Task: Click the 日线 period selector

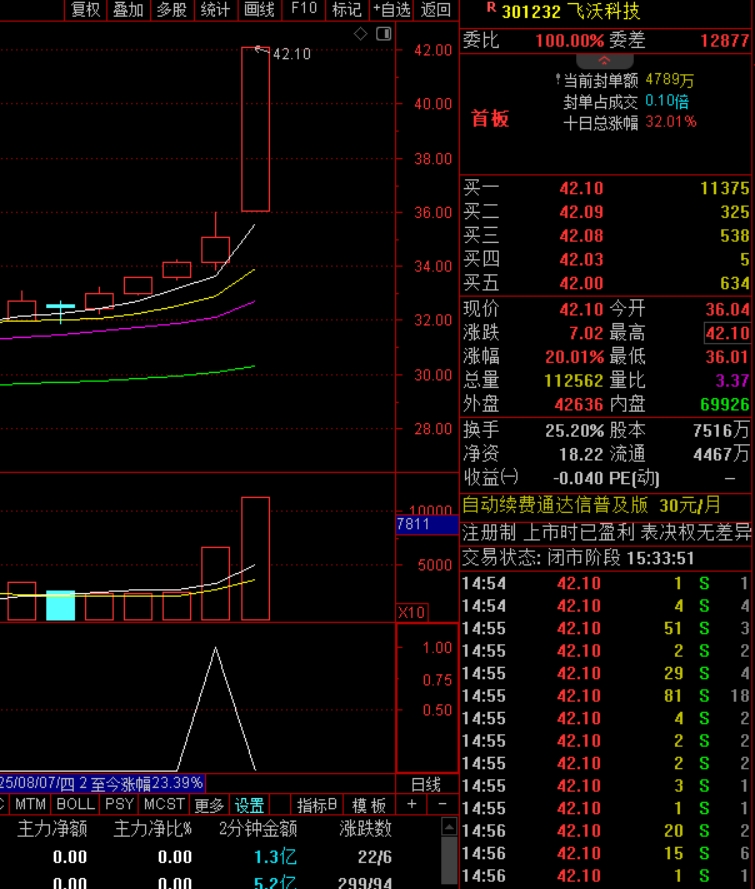Action: tap(426, 785)
